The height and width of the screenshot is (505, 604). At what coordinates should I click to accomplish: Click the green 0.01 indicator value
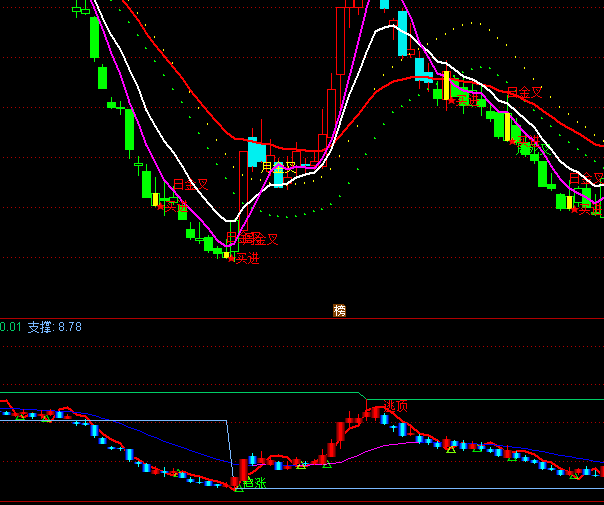10,327
